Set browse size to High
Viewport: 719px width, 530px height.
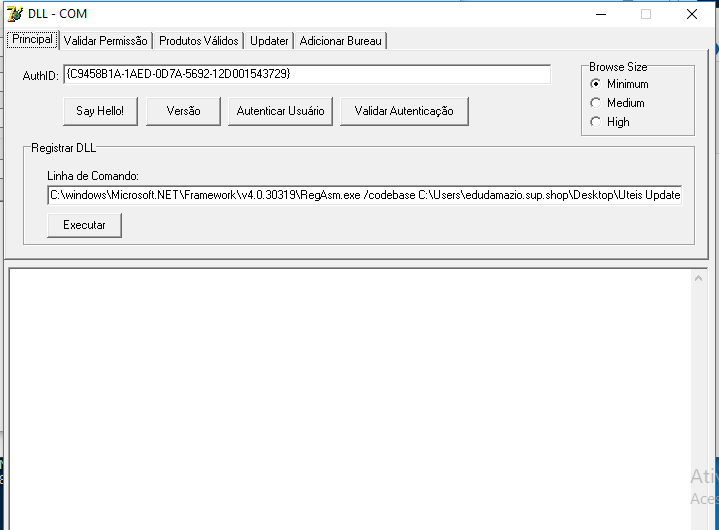pyautogui.click(x=596, y=122)
